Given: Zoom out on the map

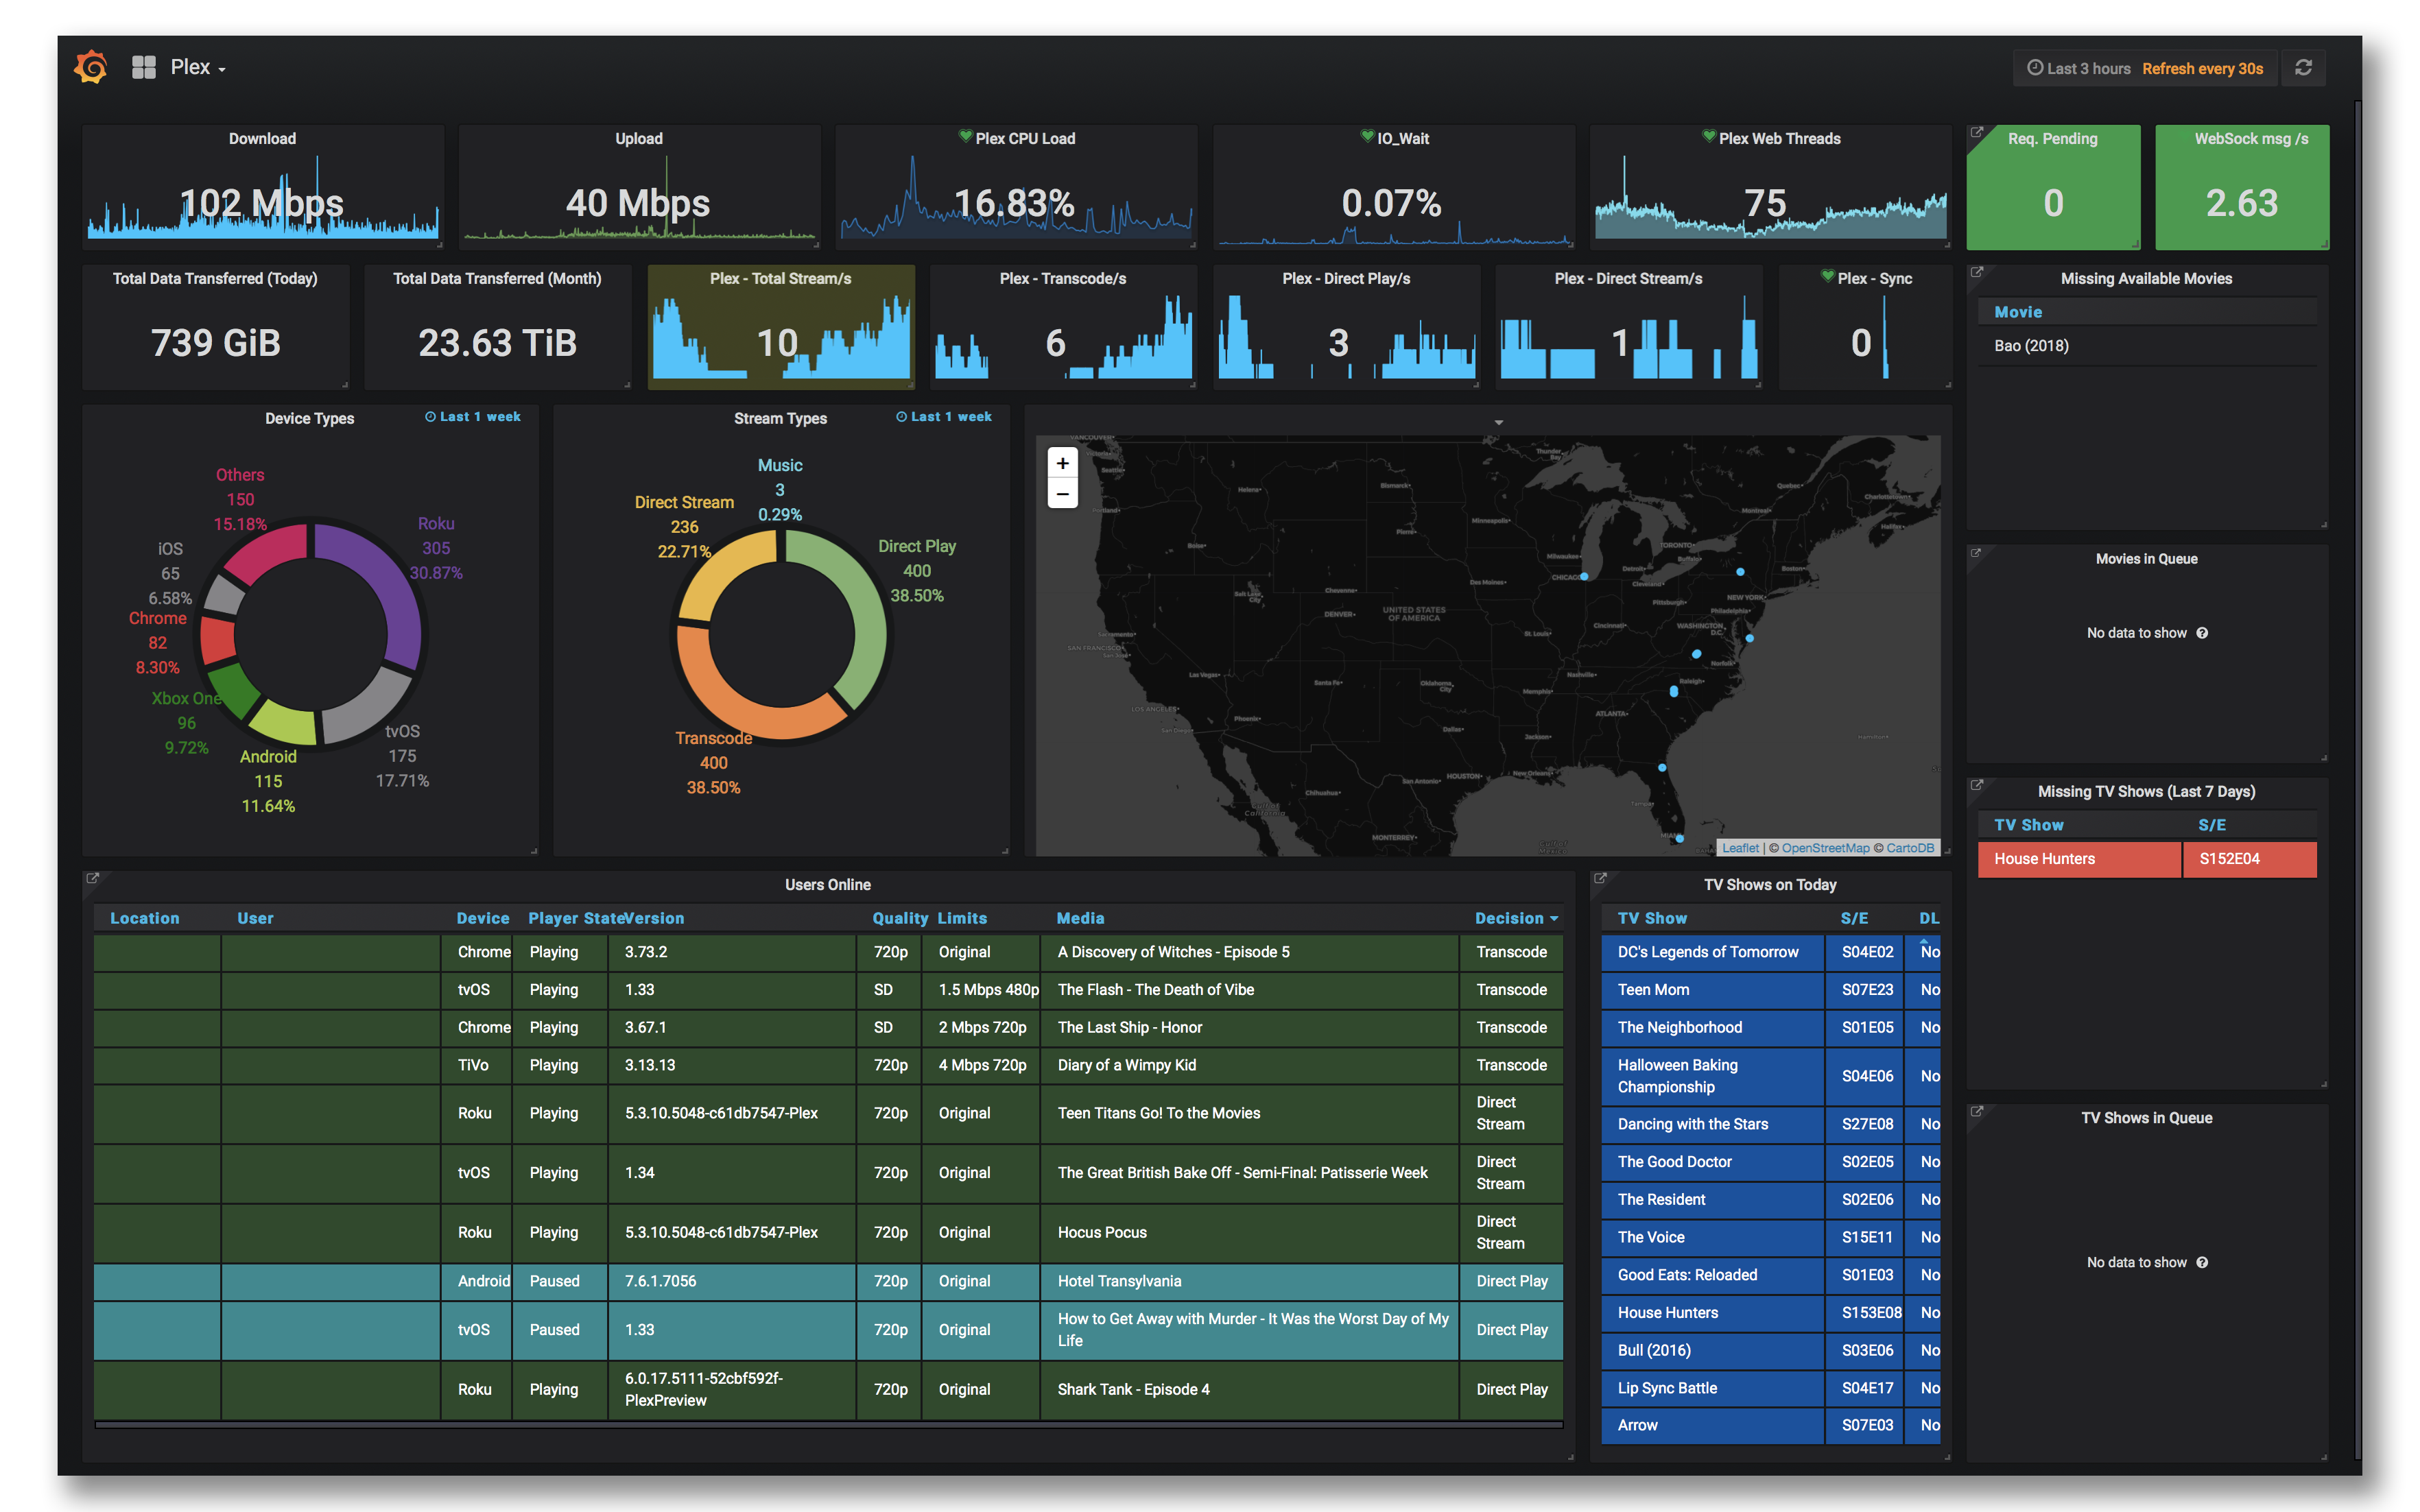Looking at the screenshot, I should (x=1062, y=494).
